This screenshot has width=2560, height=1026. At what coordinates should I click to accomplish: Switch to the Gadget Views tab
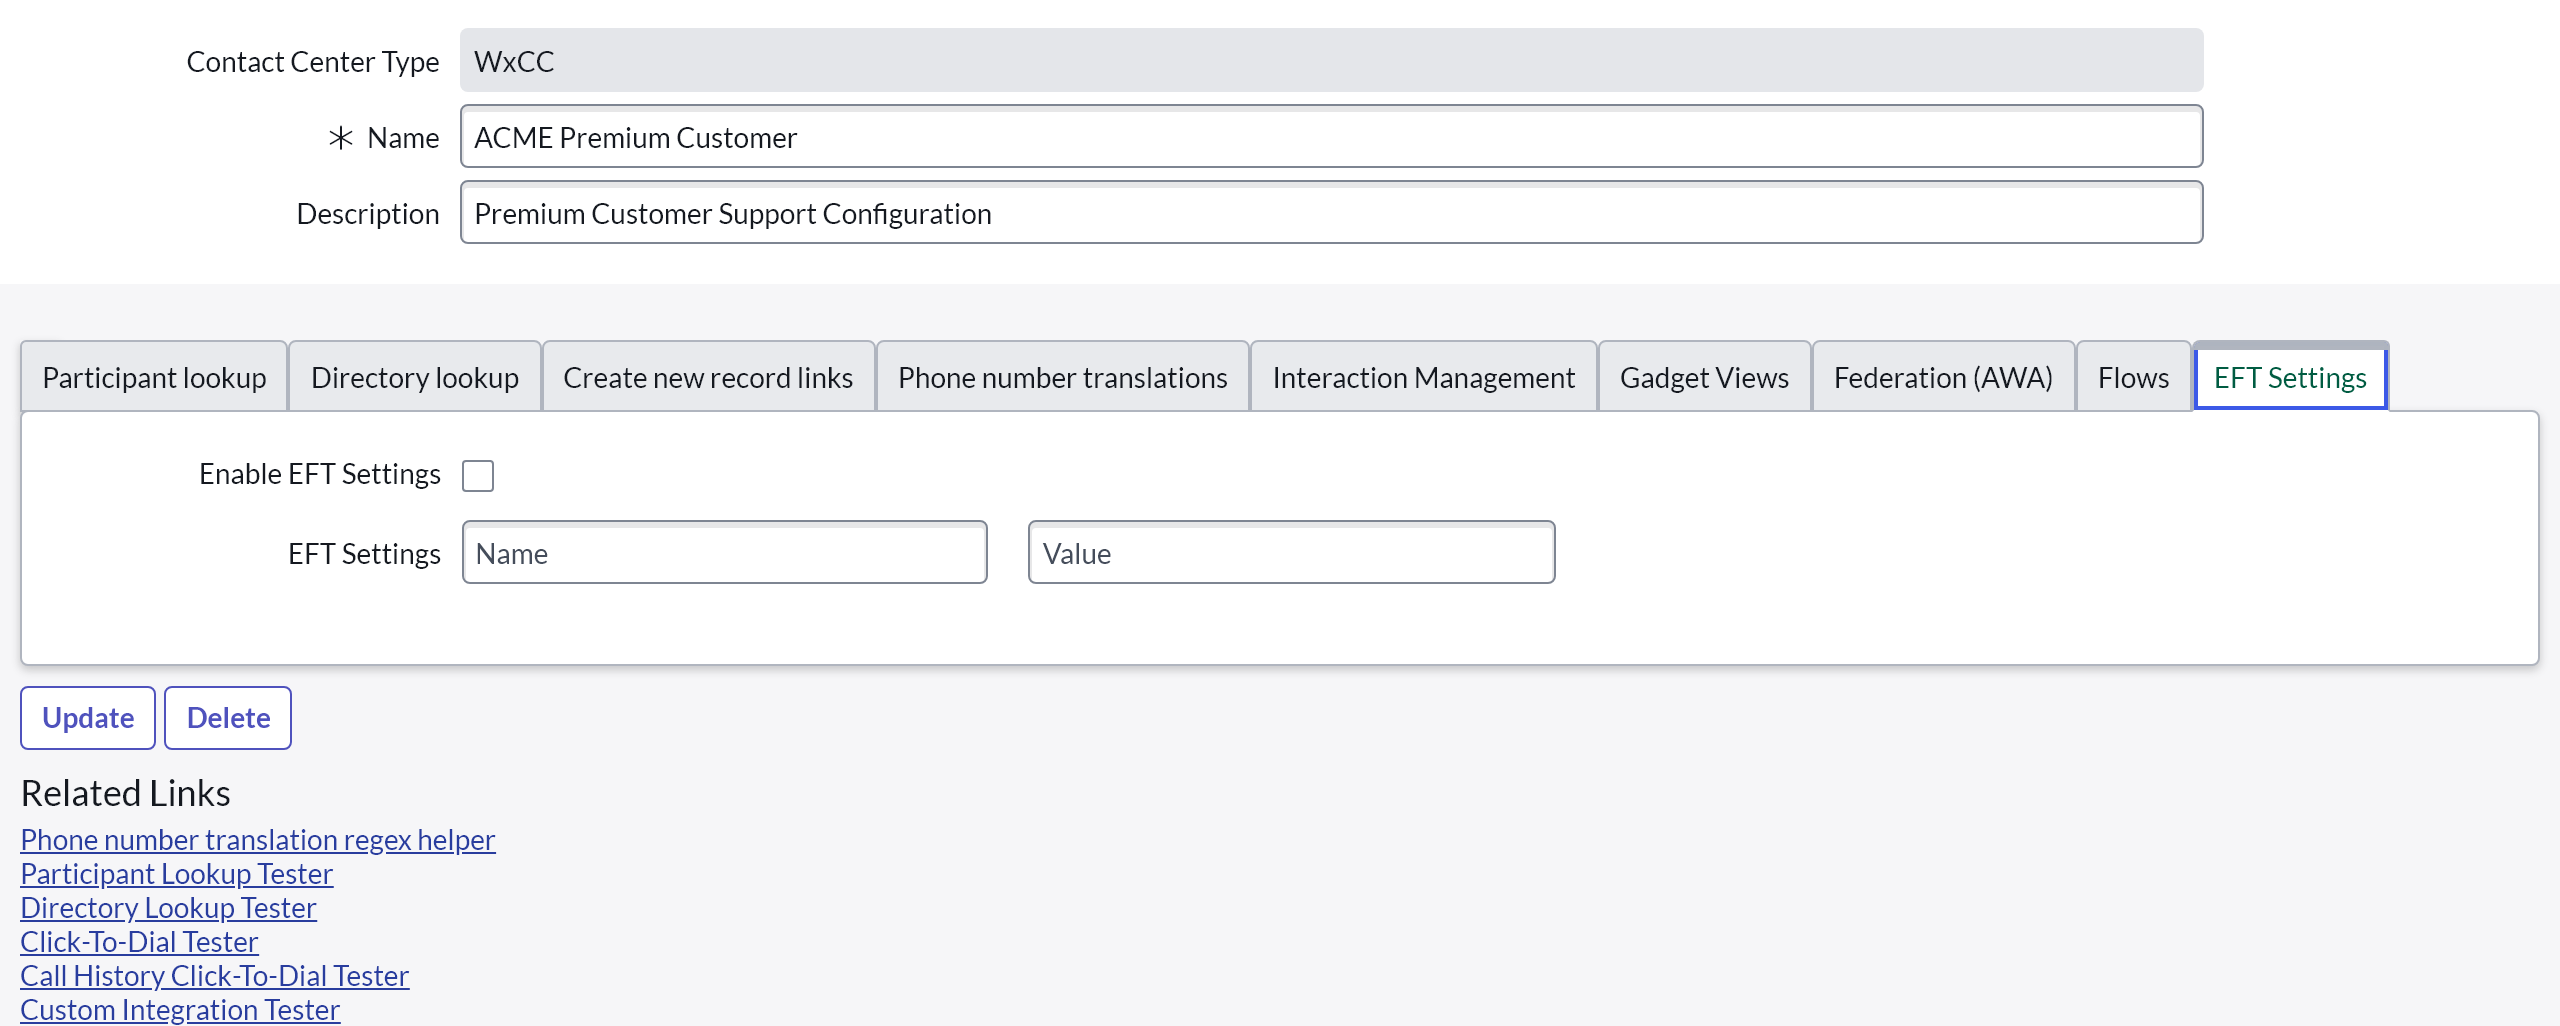[x=1704, y=377]
